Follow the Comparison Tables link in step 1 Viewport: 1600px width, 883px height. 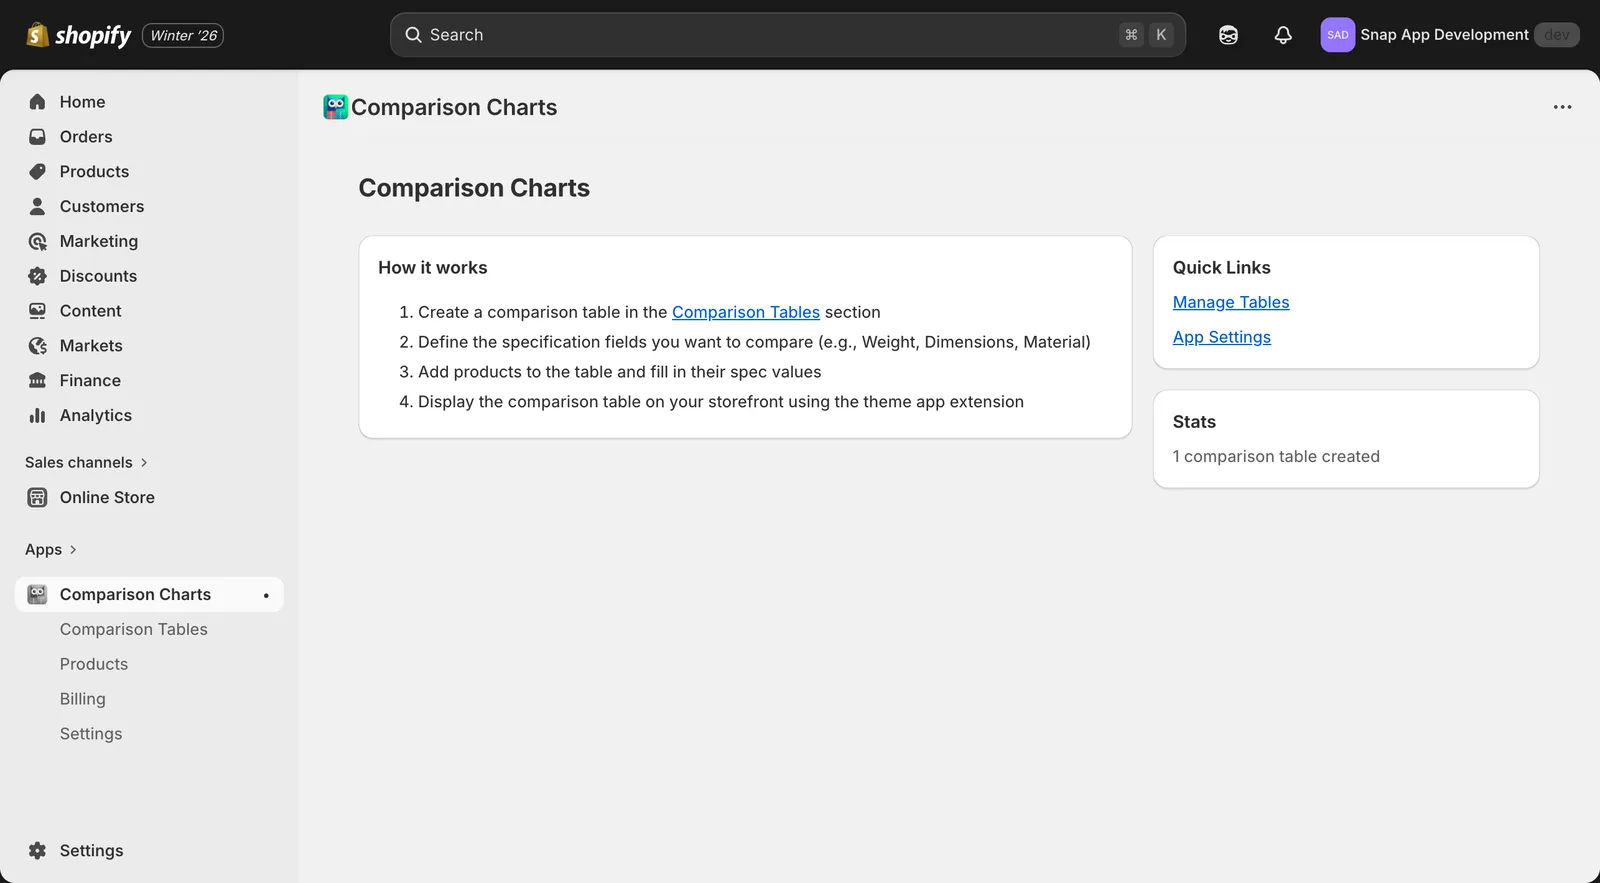746,312
